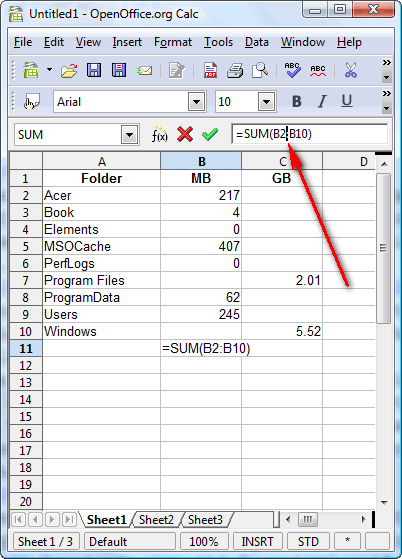Switch to the Sheet2 tab
402x559 pixels.
point(156,519)
